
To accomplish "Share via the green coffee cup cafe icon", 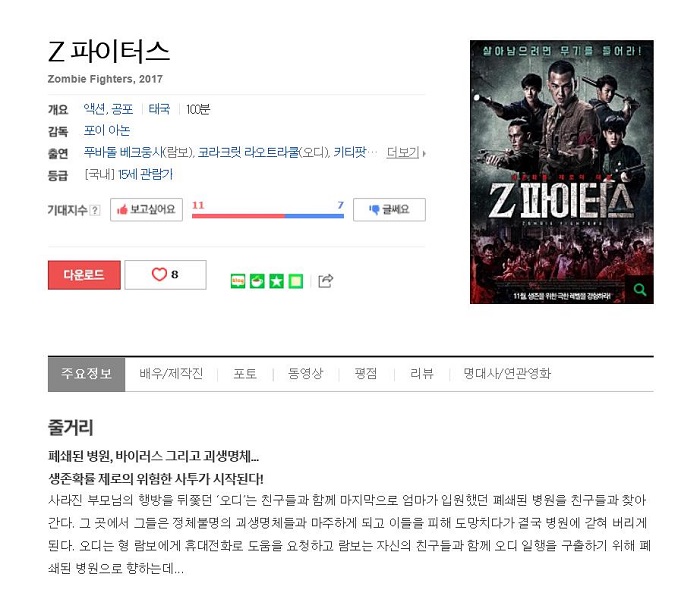I will pos(257,281).
